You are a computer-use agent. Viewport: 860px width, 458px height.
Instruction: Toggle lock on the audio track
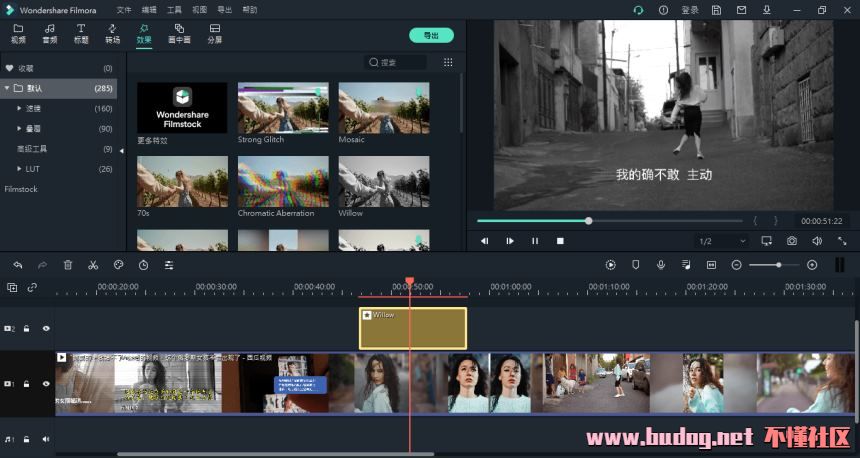click(27, 439)
